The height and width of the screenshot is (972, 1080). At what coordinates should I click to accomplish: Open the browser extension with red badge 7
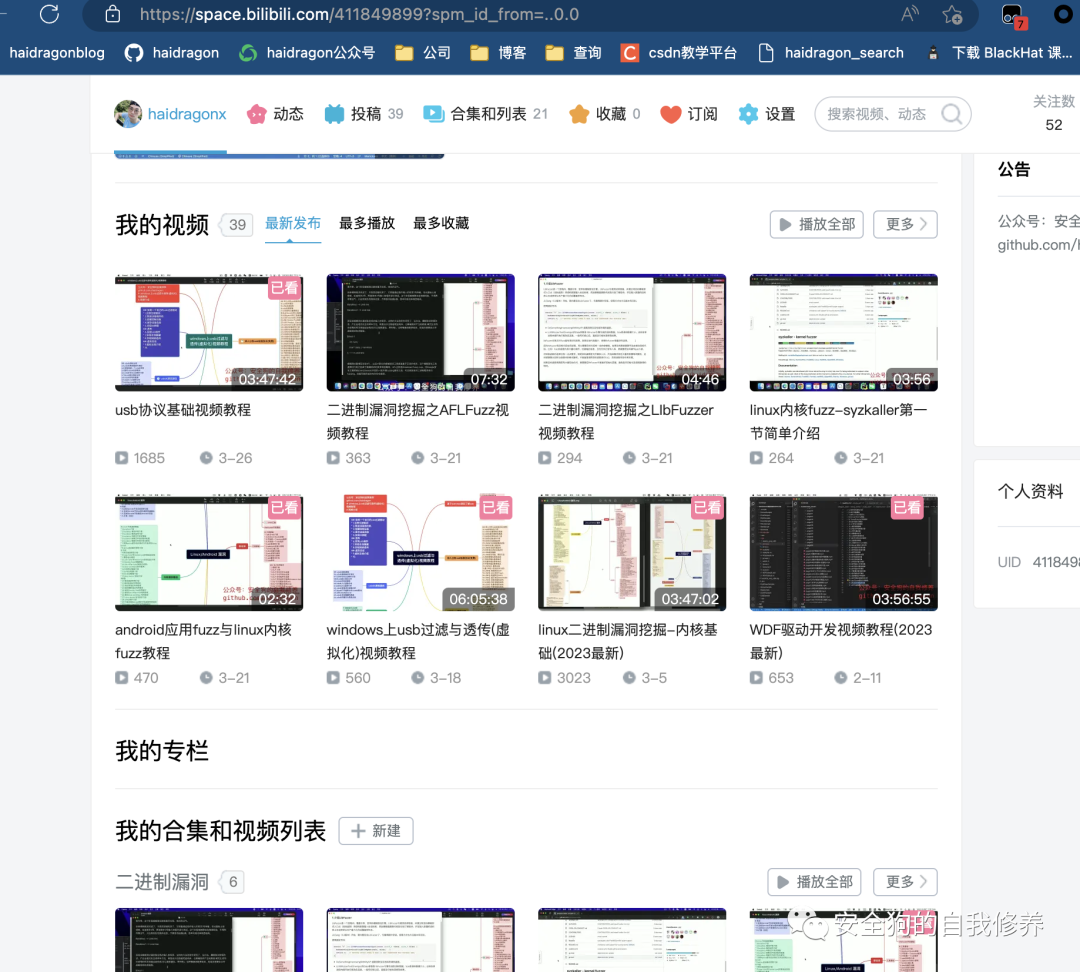point(1013,15)
